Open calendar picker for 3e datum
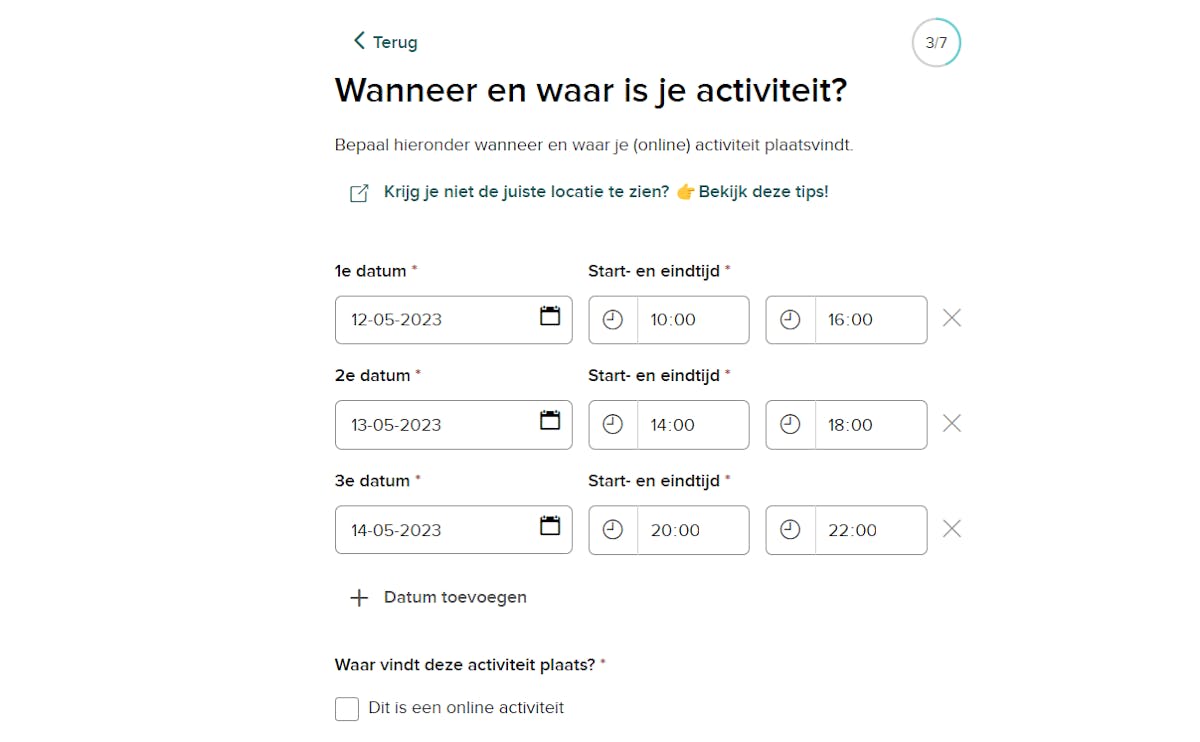1200x742 pixels. pos(550,526)
